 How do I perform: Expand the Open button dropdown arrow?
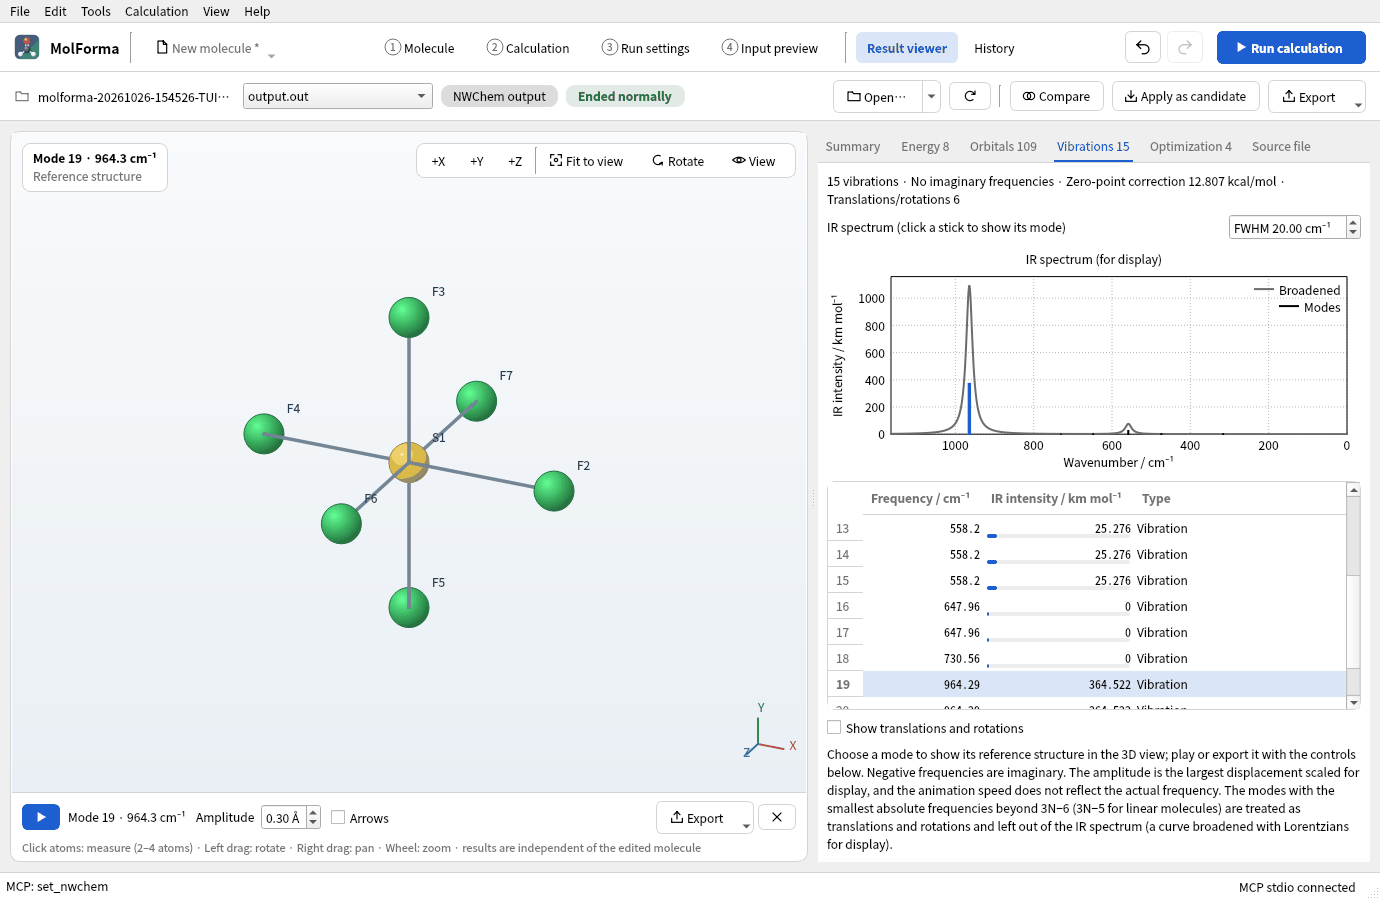(931, 96)
